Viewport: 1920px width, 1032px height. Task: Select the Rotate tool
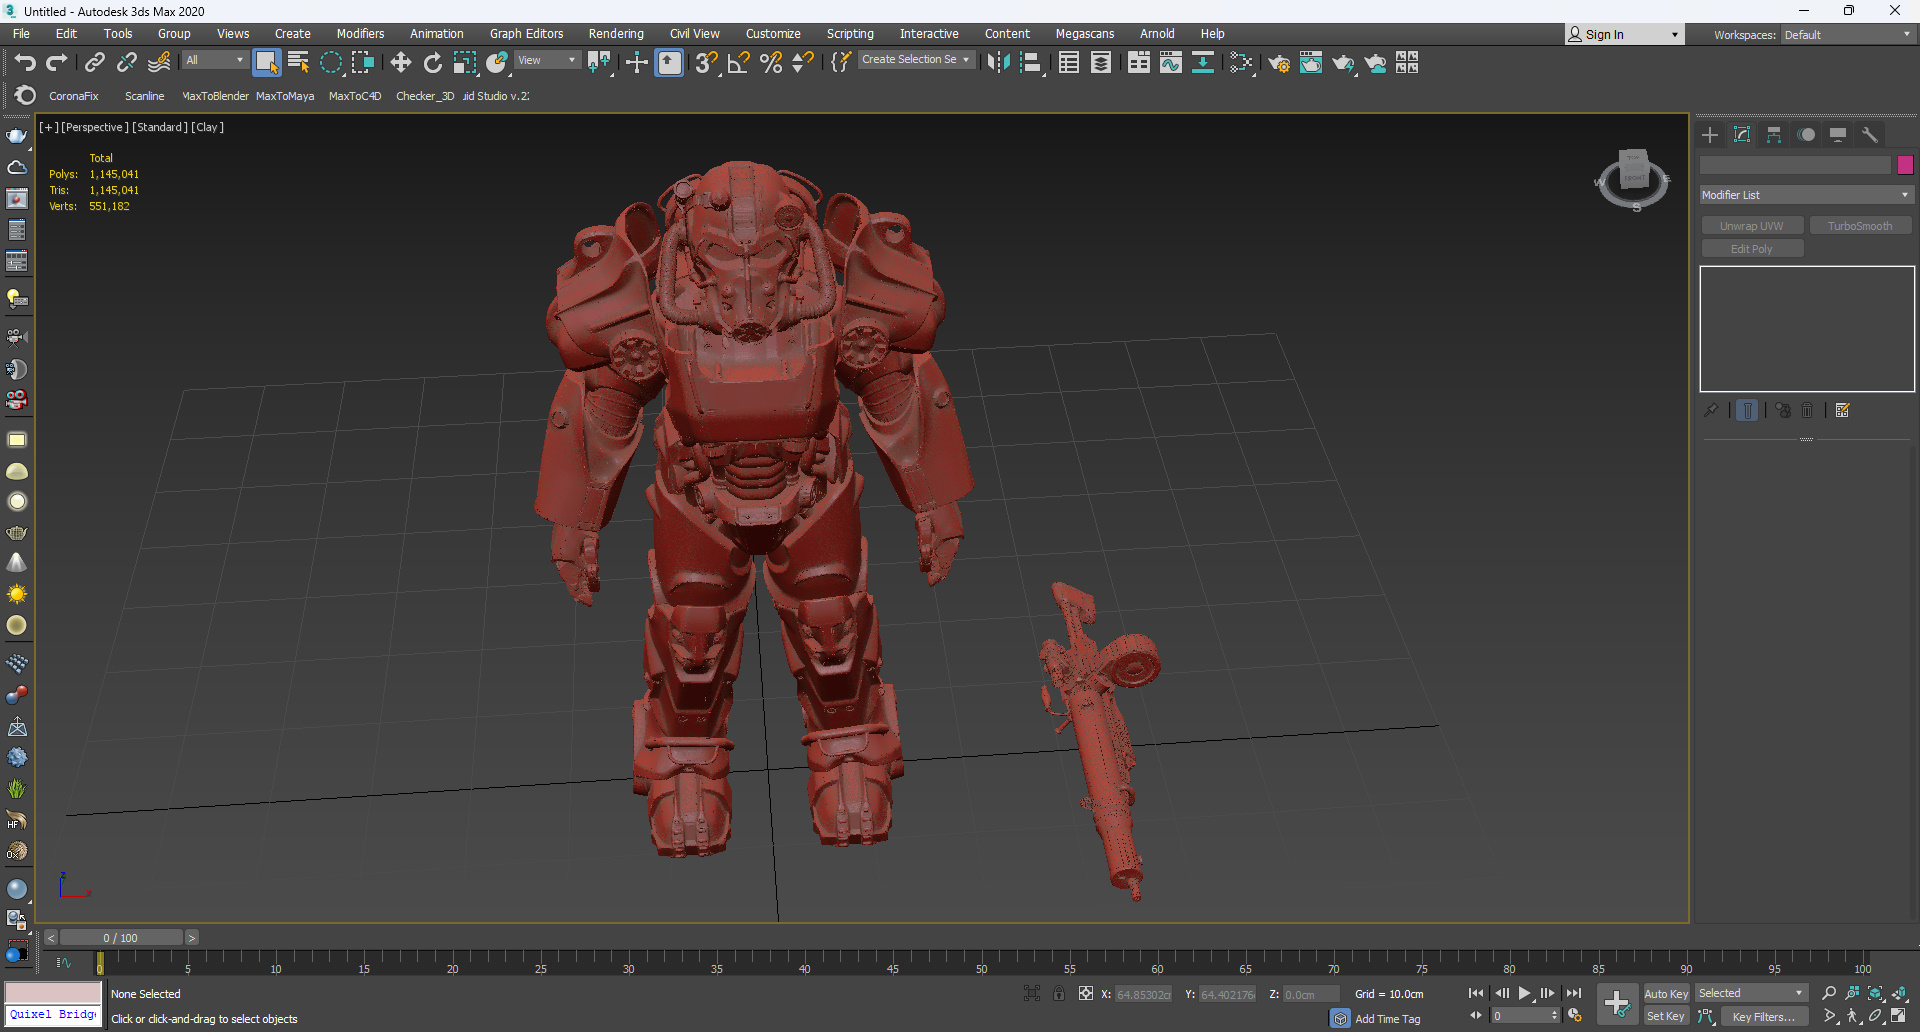[432, 63]
